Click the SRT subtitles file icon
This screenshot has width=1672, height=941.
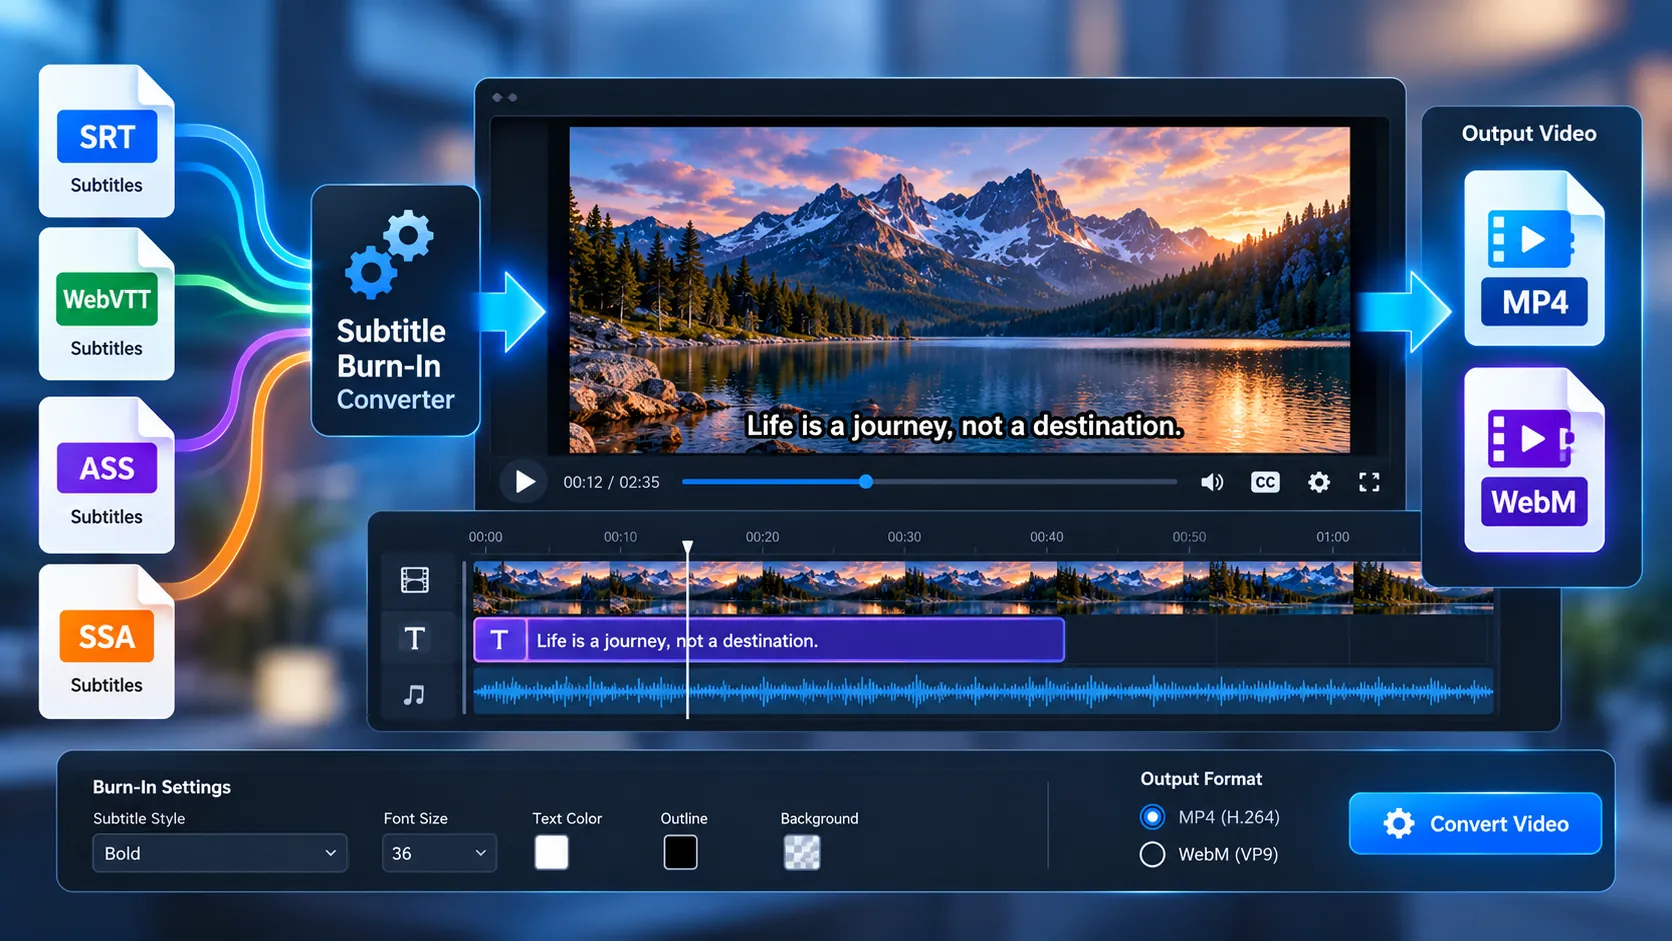pos(107,141)
